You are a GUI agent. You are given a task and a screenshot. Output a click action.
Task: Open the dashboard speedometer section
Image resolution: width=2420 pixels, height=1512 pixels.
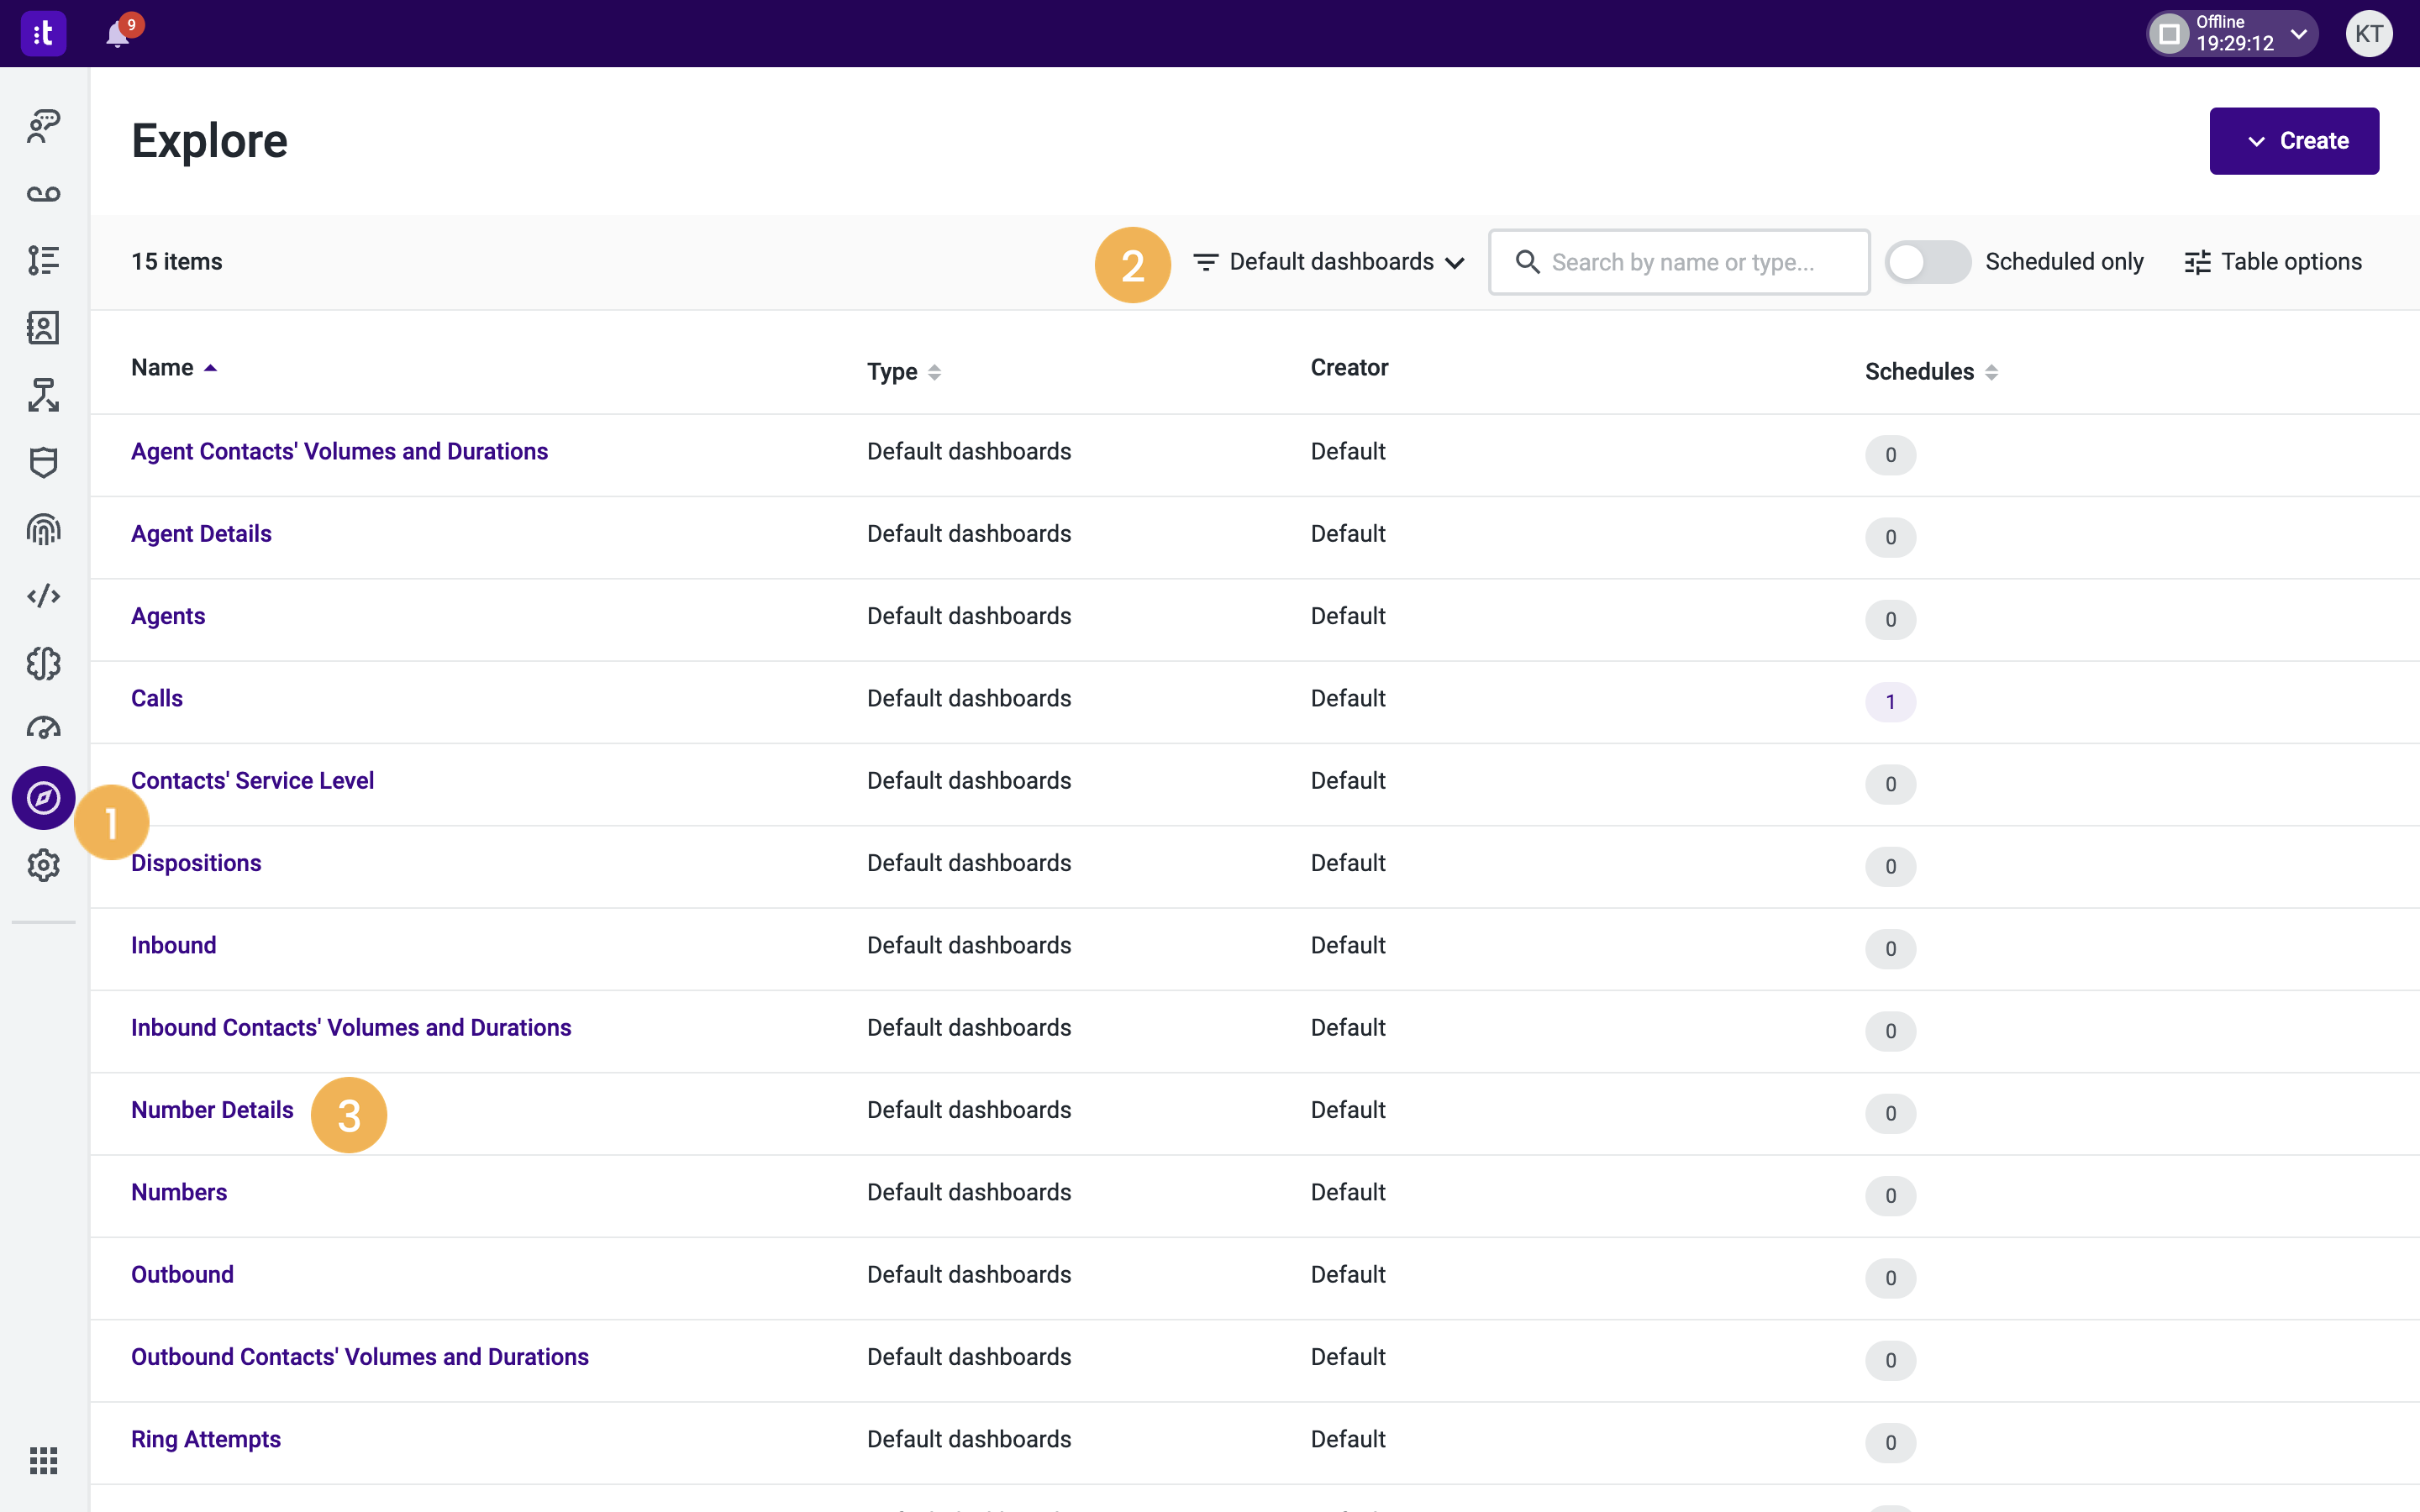pos(43,729)
